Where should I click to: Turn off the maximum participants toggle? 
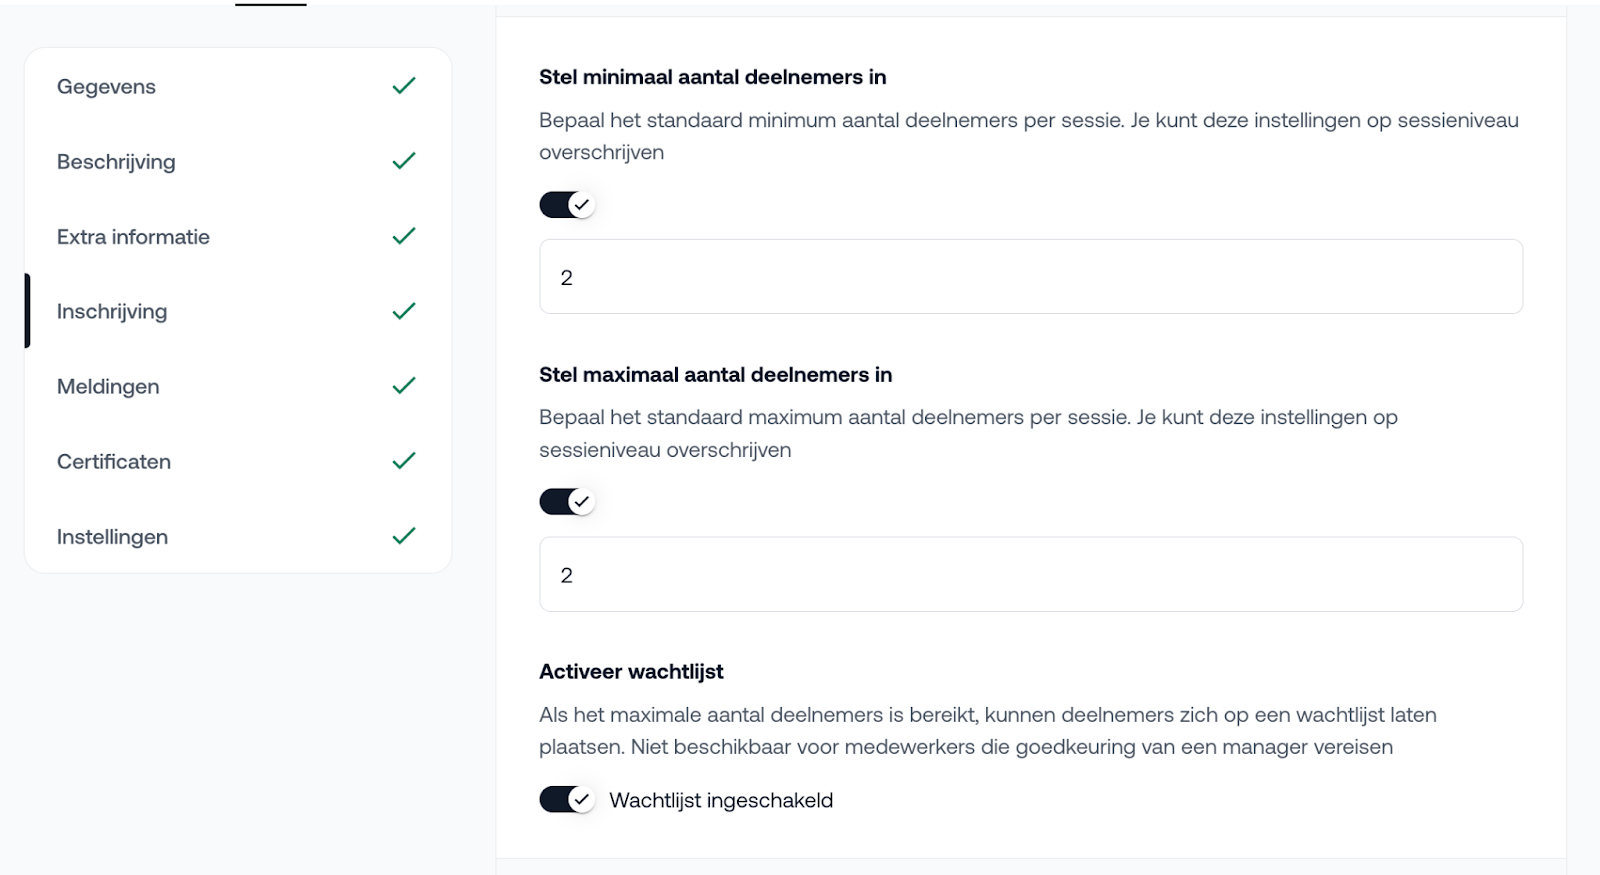[567, 502]
